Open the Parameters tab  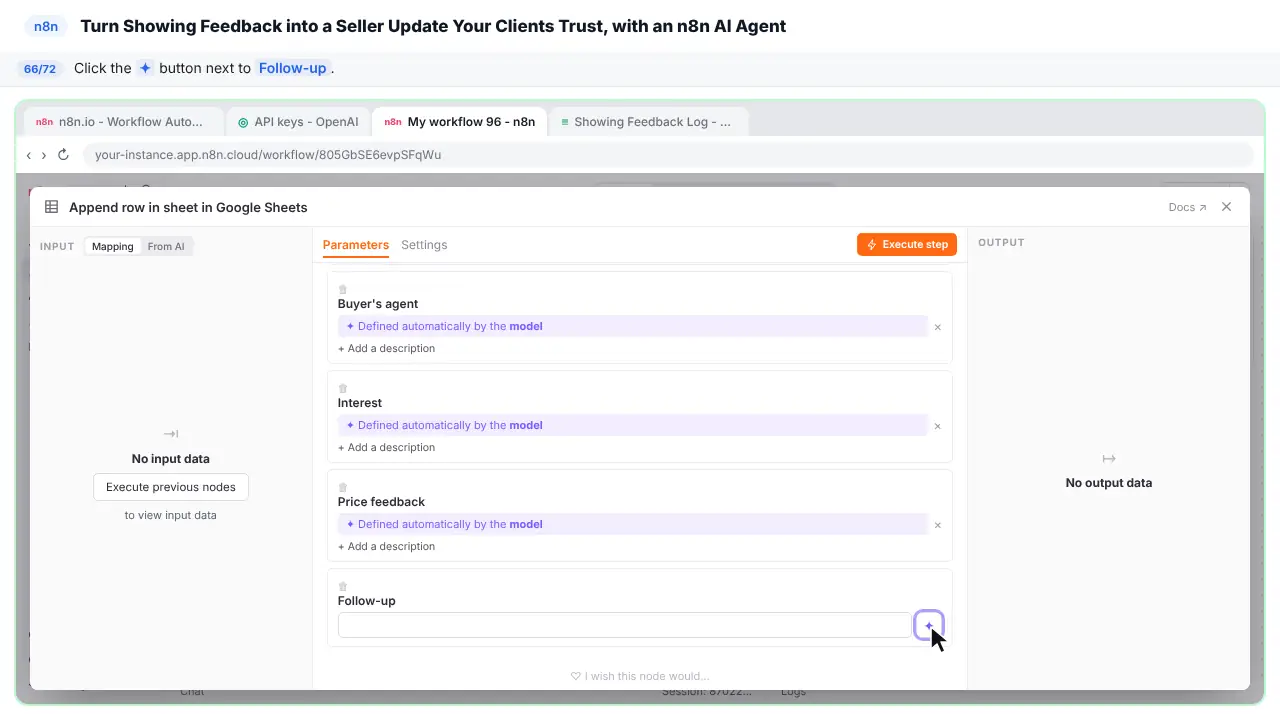click(356, 245)
